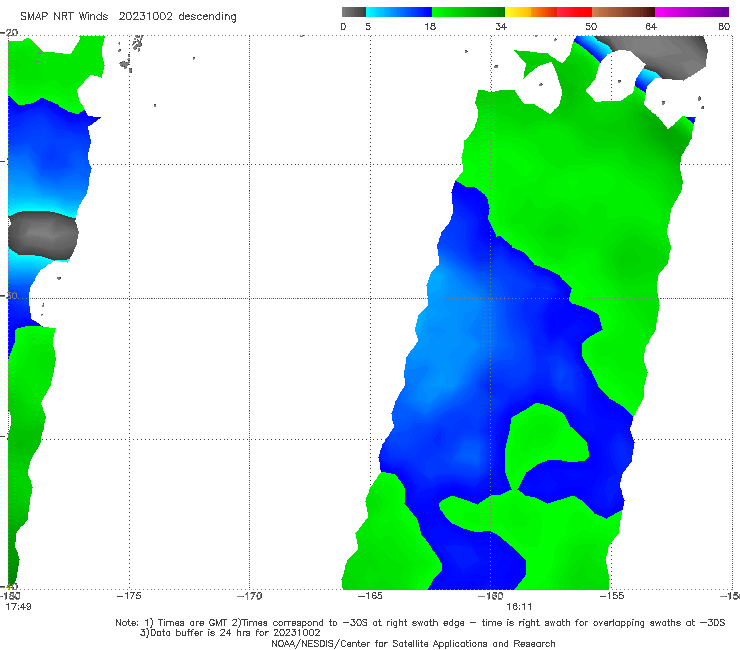Click the color bar label '64'

point(651,26)
